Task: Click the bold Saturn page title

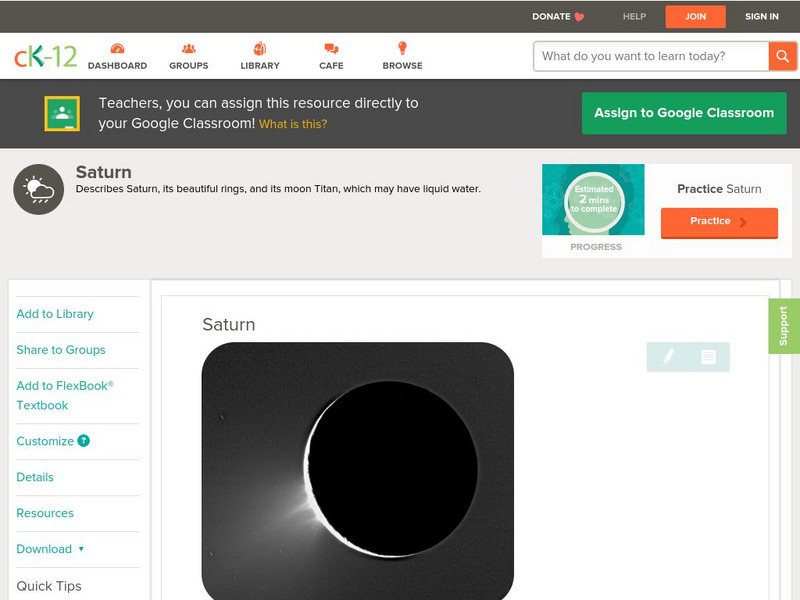Action: (104, 172)
